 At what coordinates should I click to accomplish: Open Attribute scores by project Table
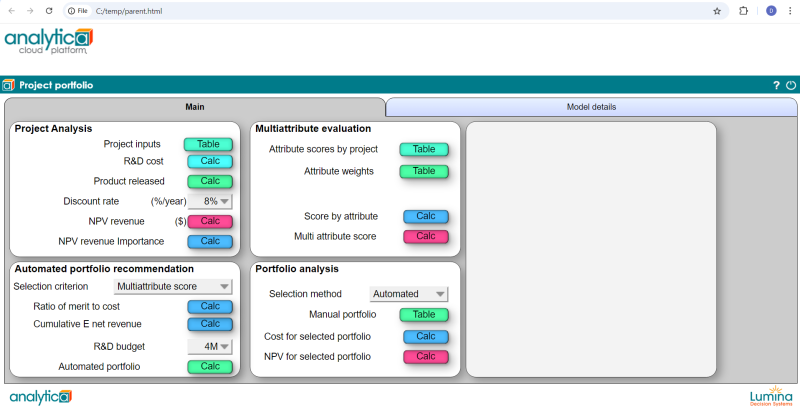(x=424, y=149)
